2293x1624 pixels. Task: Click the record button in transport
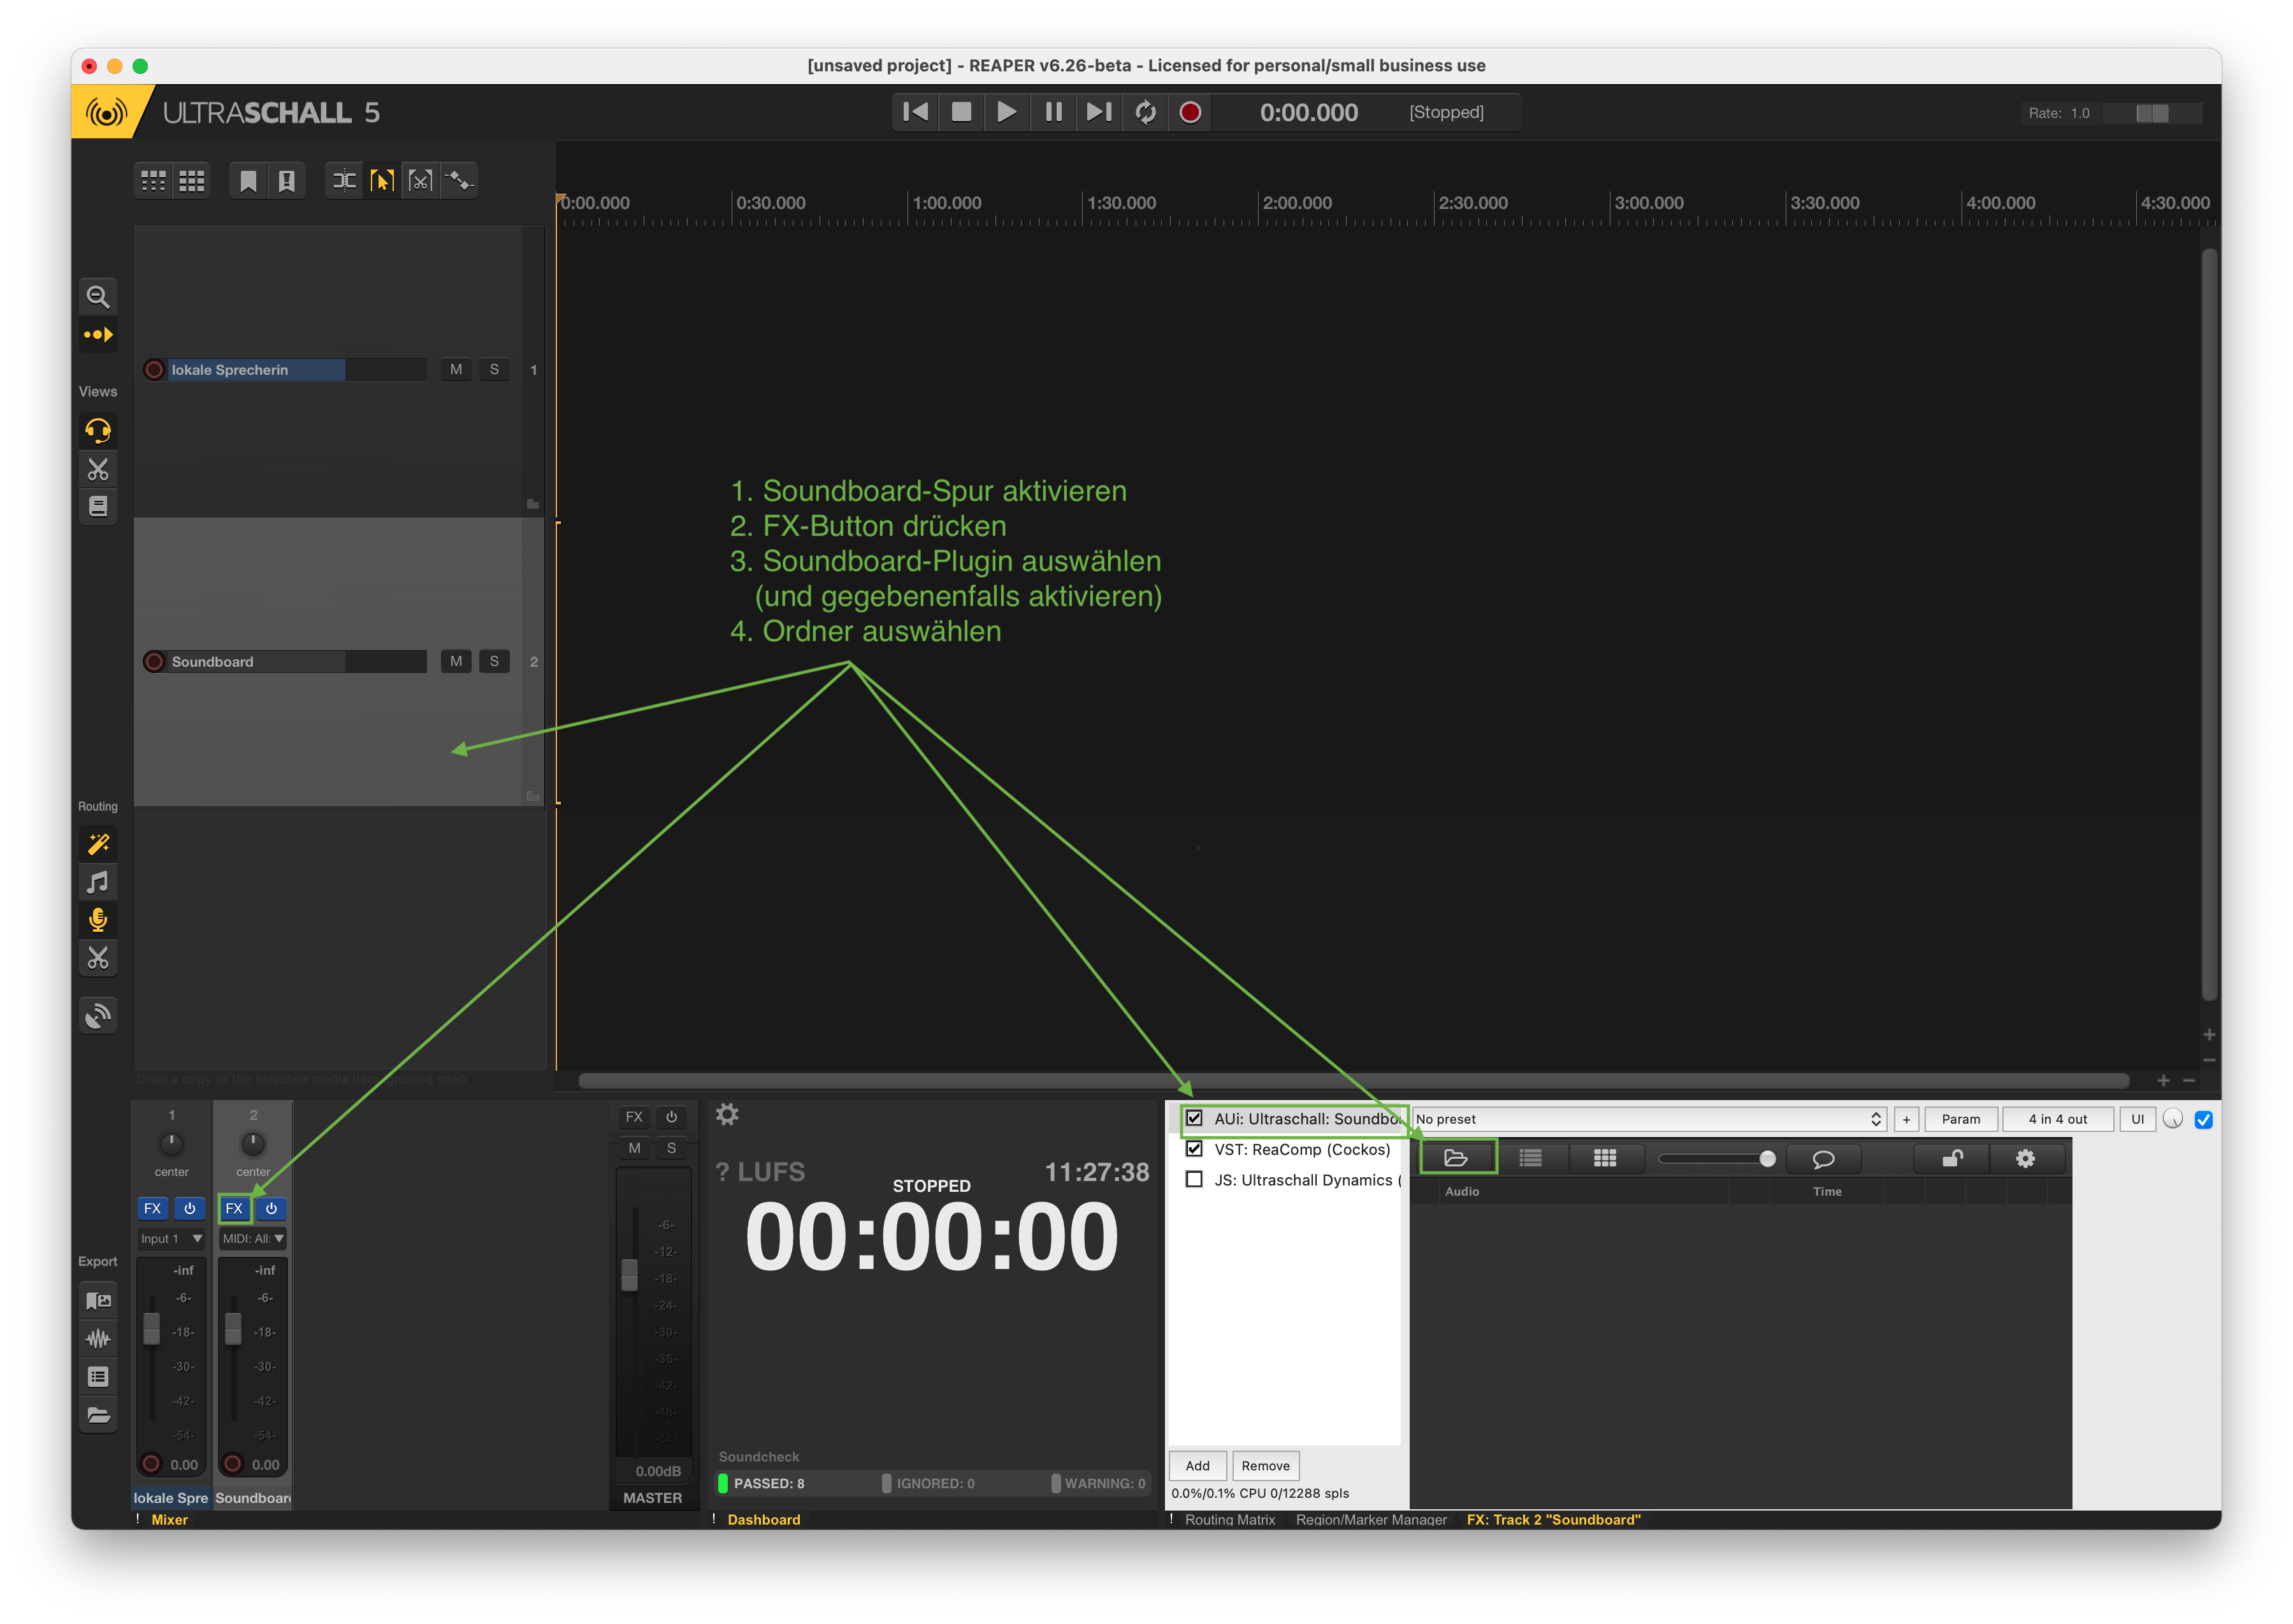[x=1189, y=112]
